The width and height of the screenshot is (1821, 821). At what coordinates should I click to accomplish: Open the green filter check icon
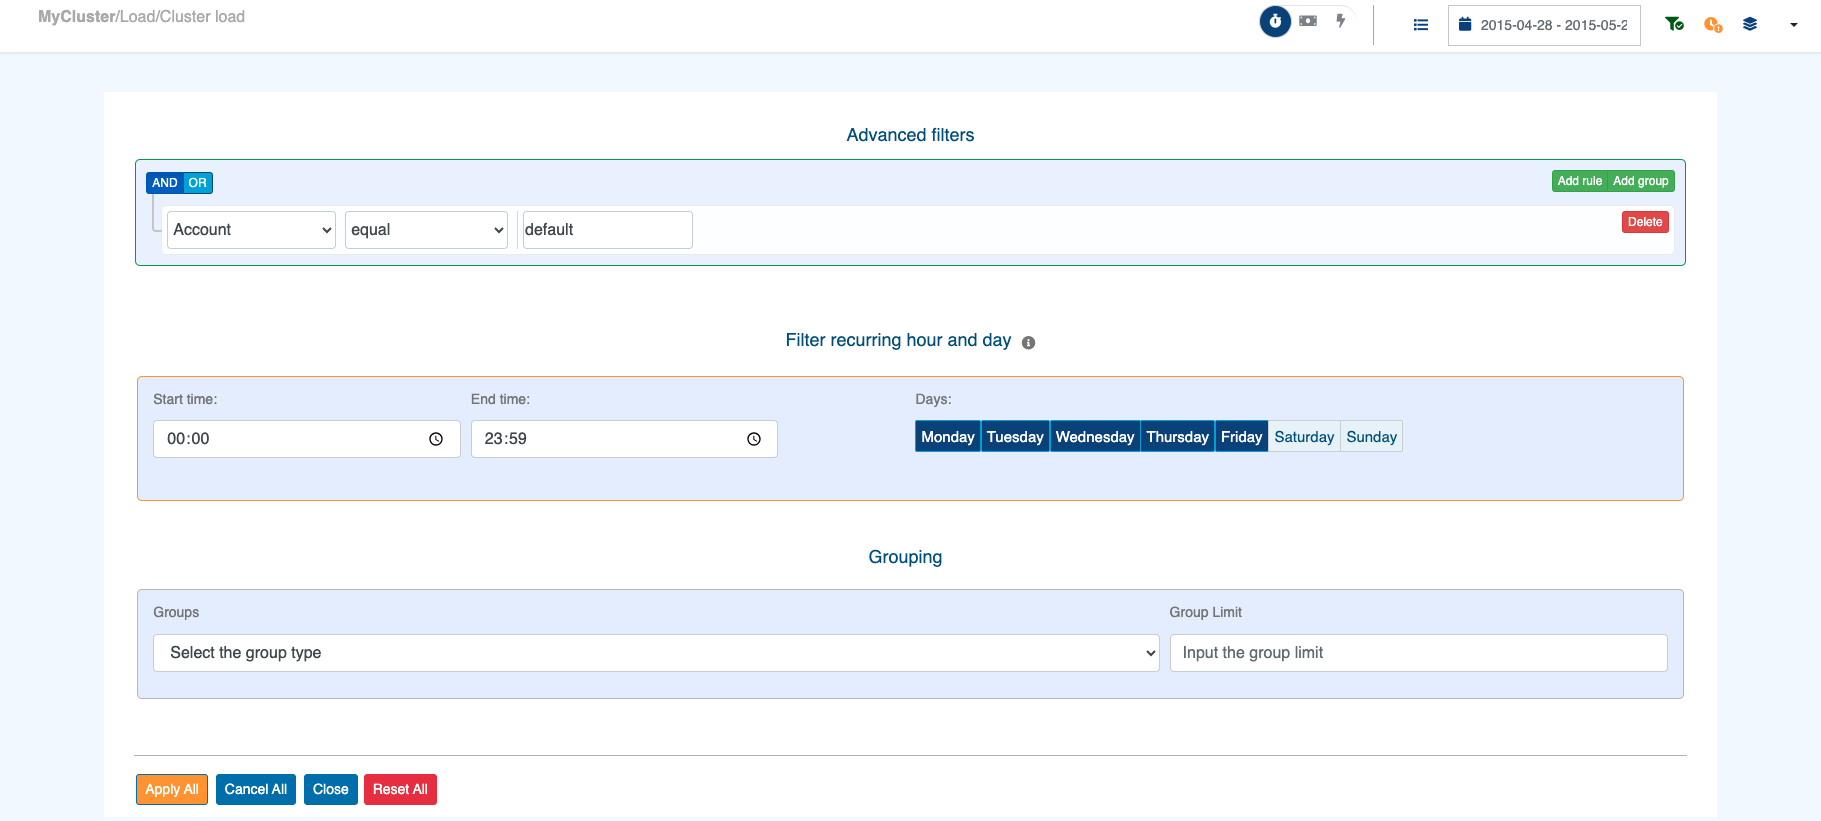1674,24
